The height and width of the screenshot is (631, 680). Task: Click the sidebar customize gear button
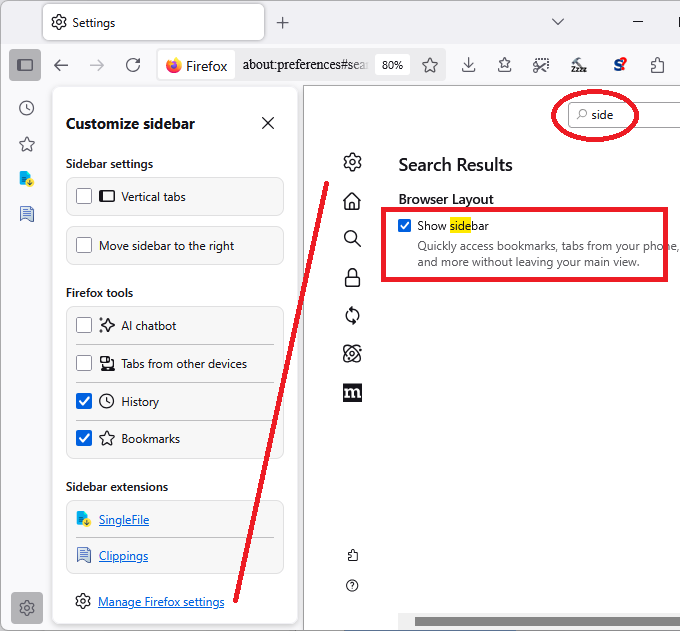(27, 608)
